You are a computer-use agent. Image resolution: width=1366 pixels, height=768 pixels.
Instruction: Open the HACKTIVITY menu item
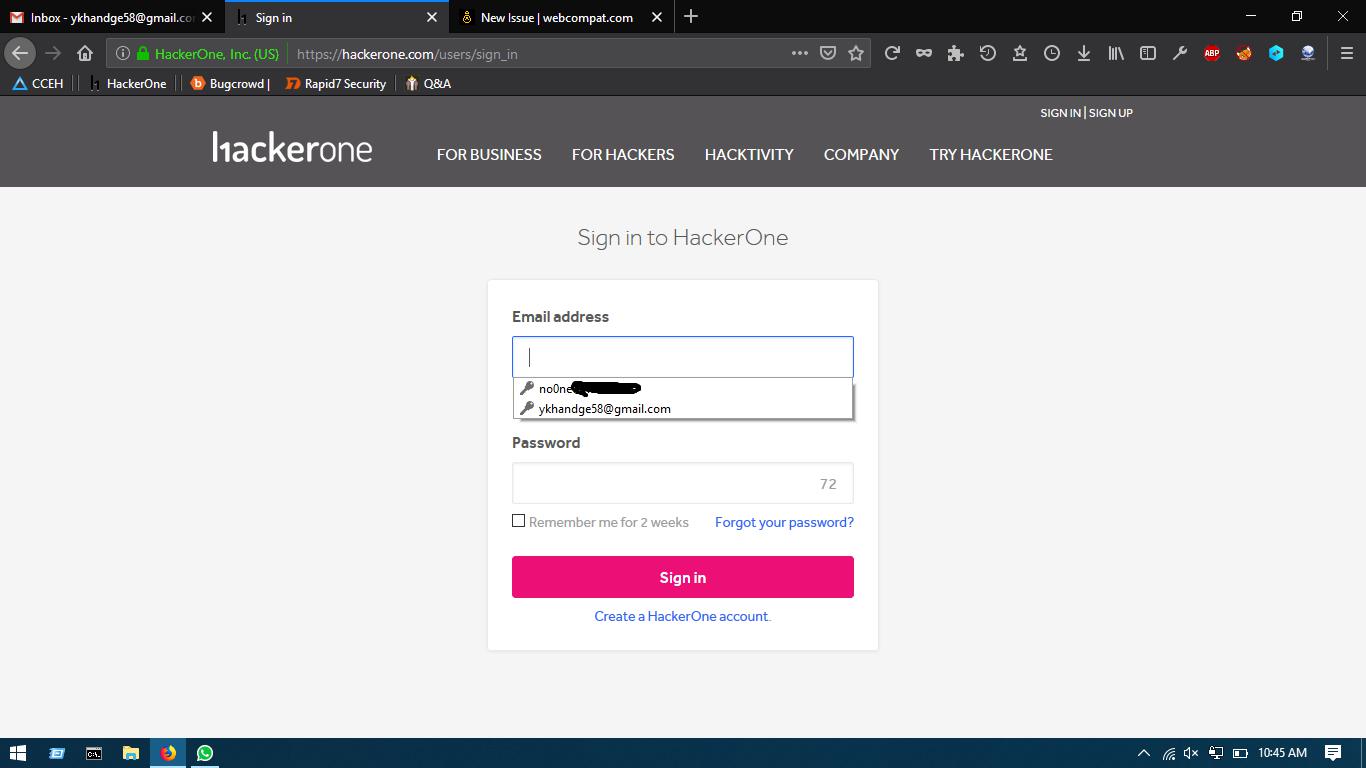tap(748, 155)
